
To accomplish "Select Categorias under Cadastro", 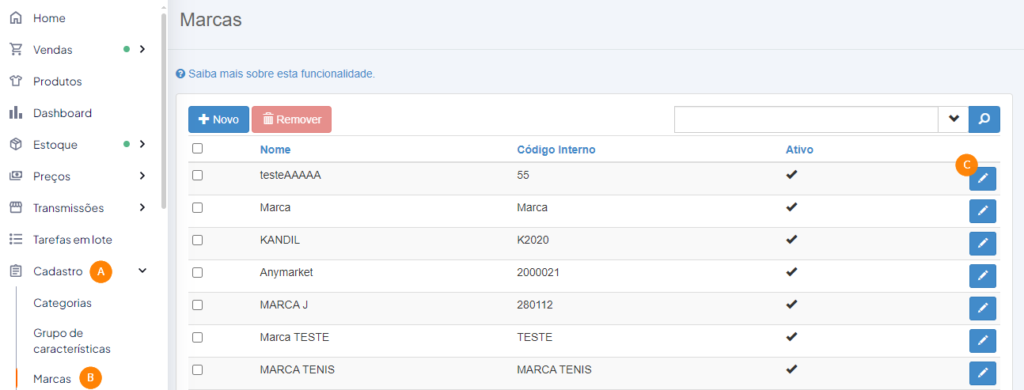I will pos(62,303).
